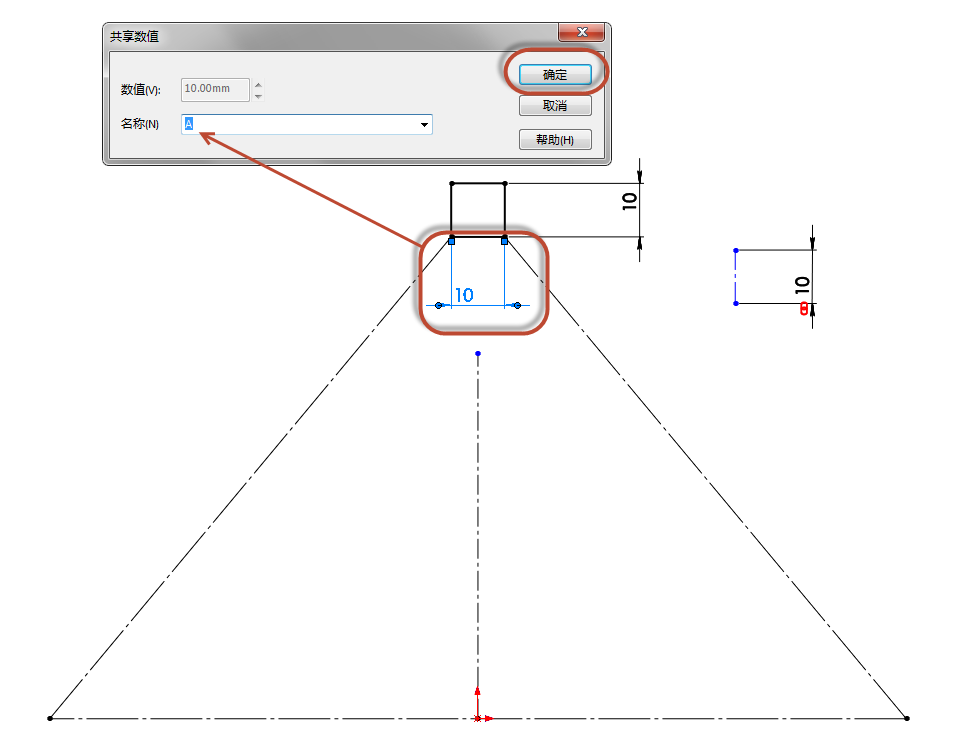Select the red relation icon on right sketch
The image size is (975, 752).
coord(804,308)
